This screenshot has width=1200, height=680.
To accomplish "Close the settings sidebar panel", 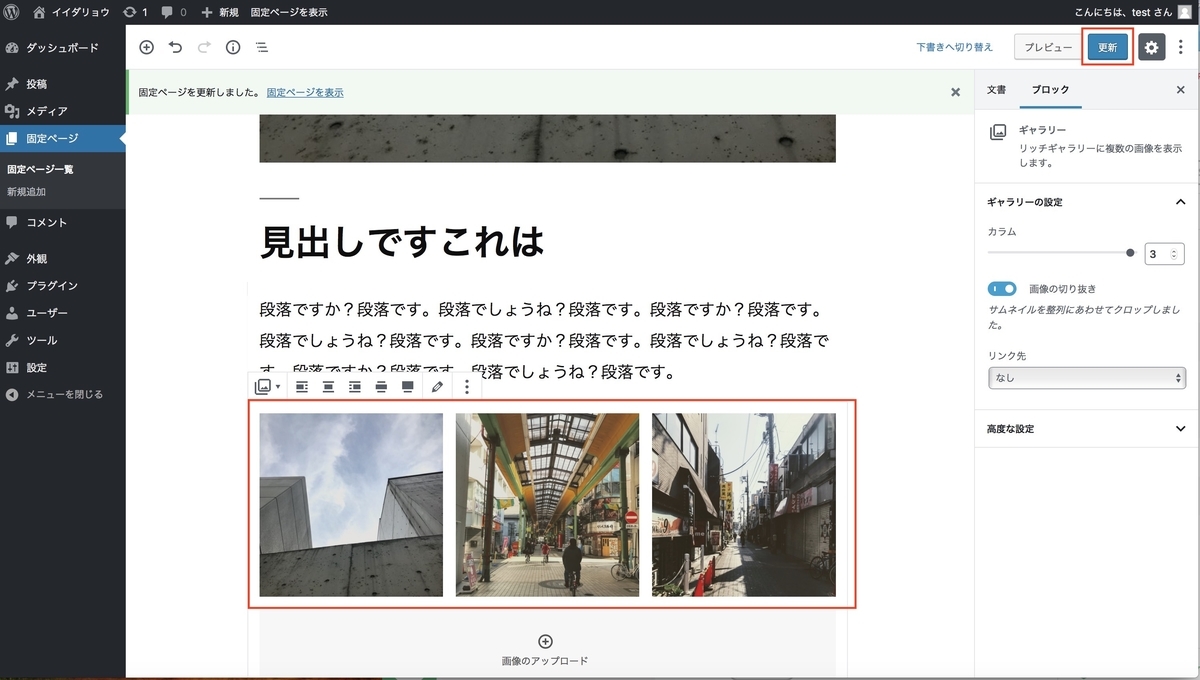I will 1180,89.
